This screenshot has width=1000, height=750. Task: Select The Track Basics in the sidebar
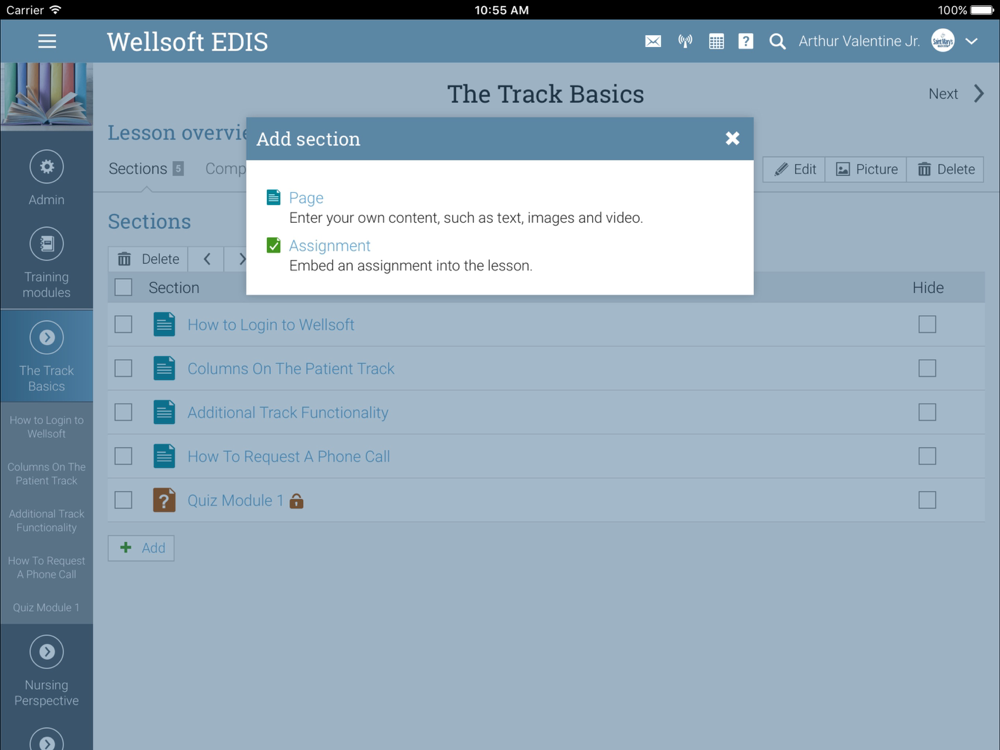[47, 357]
